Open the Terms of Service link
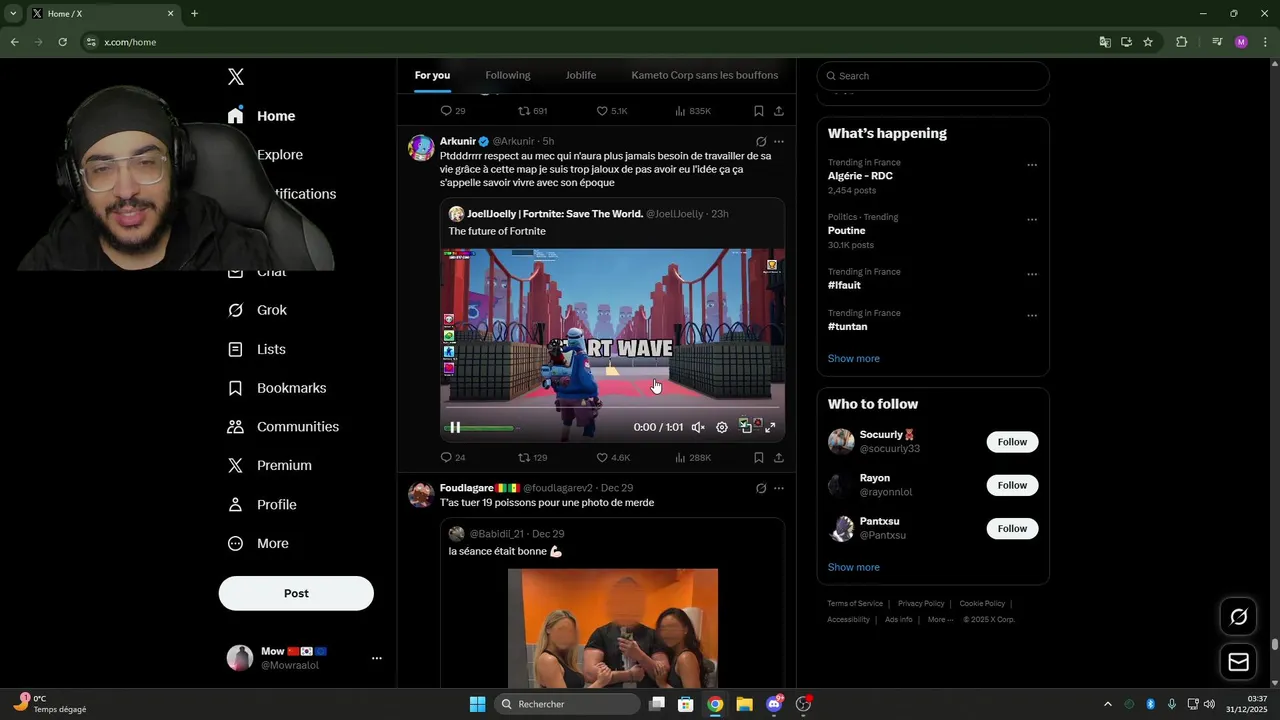Image resolution: width=1280 pixels, height=720 pixels. click(855, 603)
